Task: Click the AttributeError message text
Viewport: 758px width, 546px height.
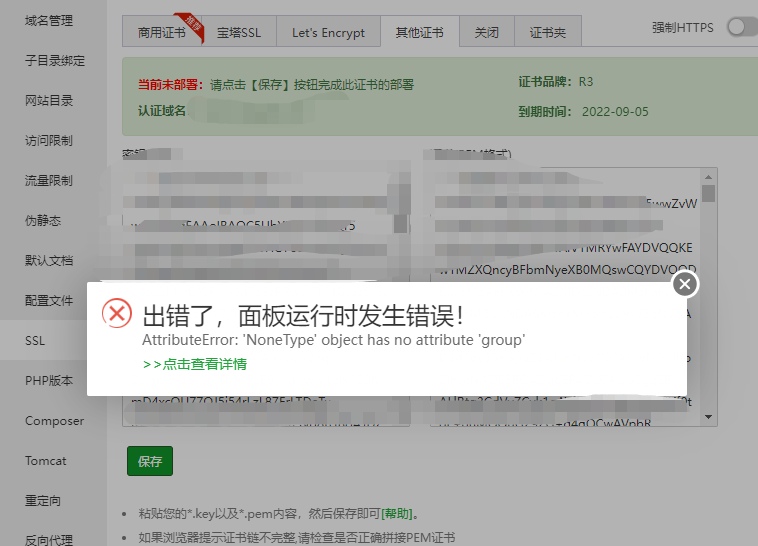Action: coord(334,340)
